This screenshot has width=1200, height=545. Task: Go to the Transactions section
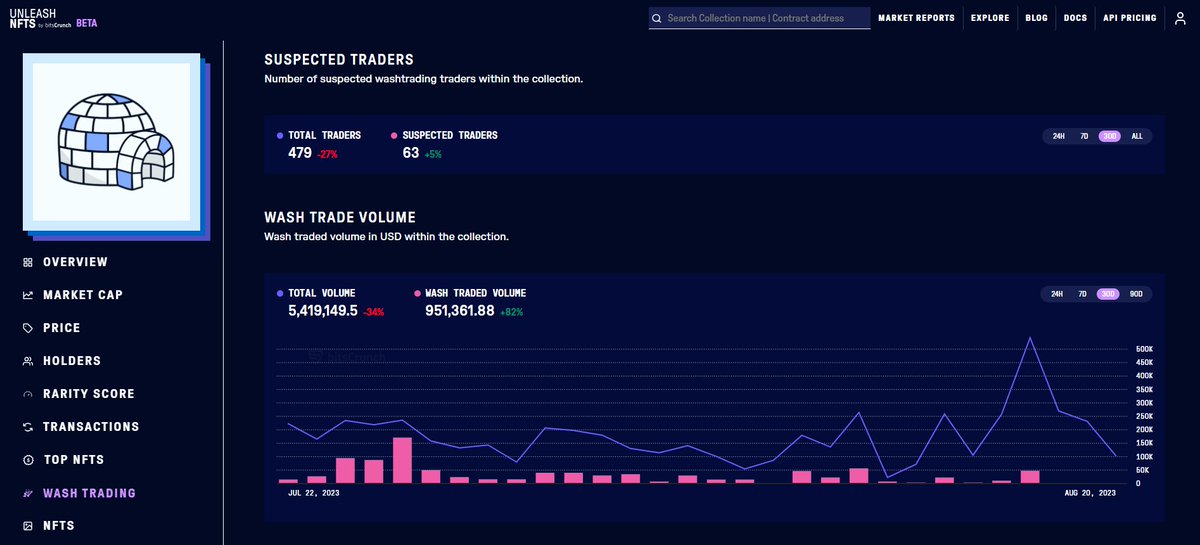pyautogui.click(x=91, y=427)
